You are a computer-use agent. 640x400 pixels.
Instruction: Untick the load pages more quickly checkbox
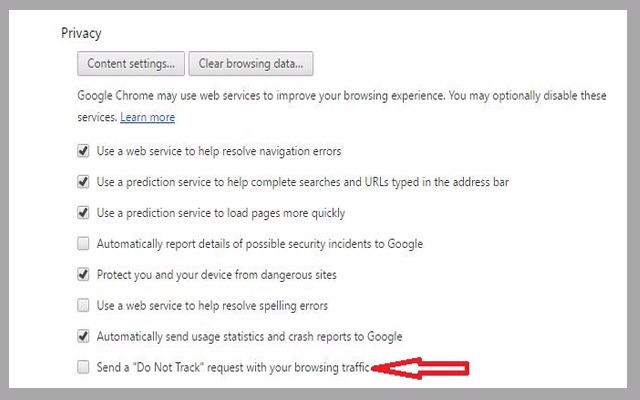click(83, 213)
